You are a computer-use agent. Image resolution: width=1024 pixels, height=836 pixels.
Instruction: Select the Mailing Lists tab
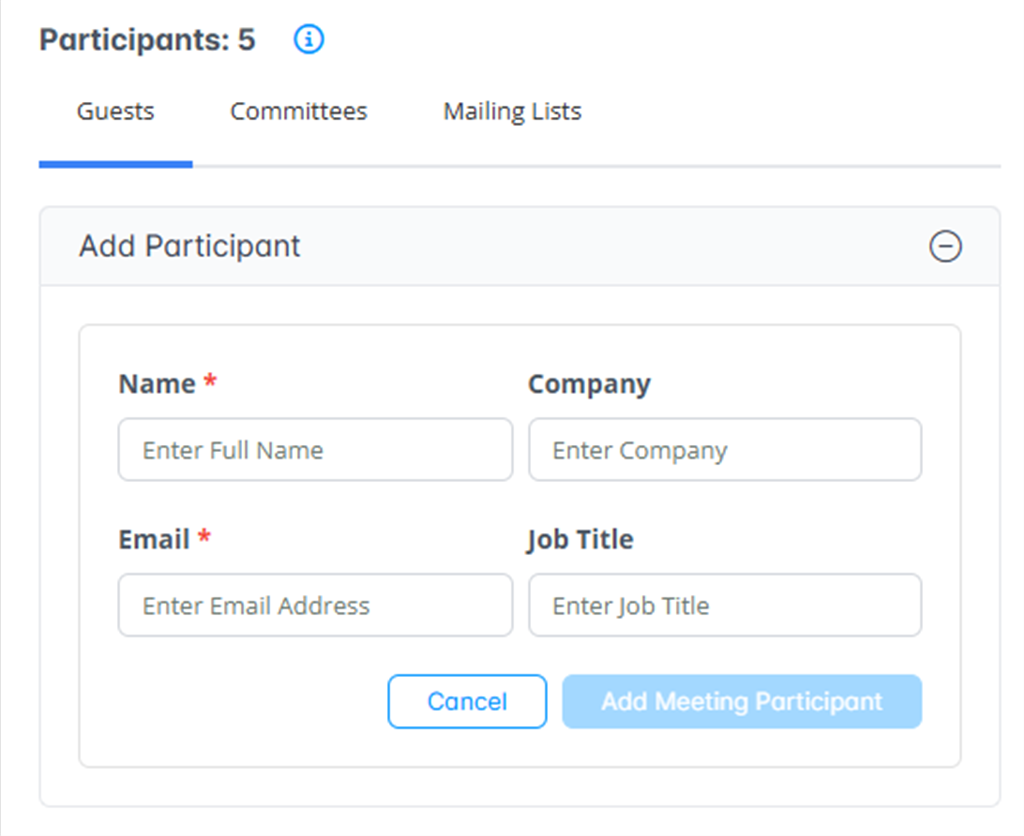click(x=512, y=111)
